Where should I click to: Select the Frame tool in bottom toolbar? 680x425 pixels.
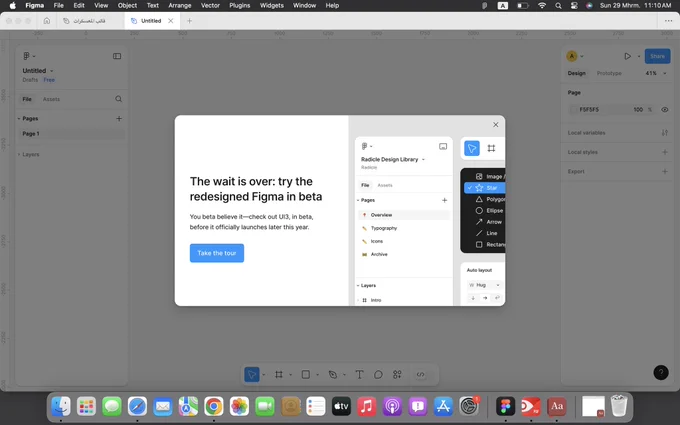[x=279, y=374]
